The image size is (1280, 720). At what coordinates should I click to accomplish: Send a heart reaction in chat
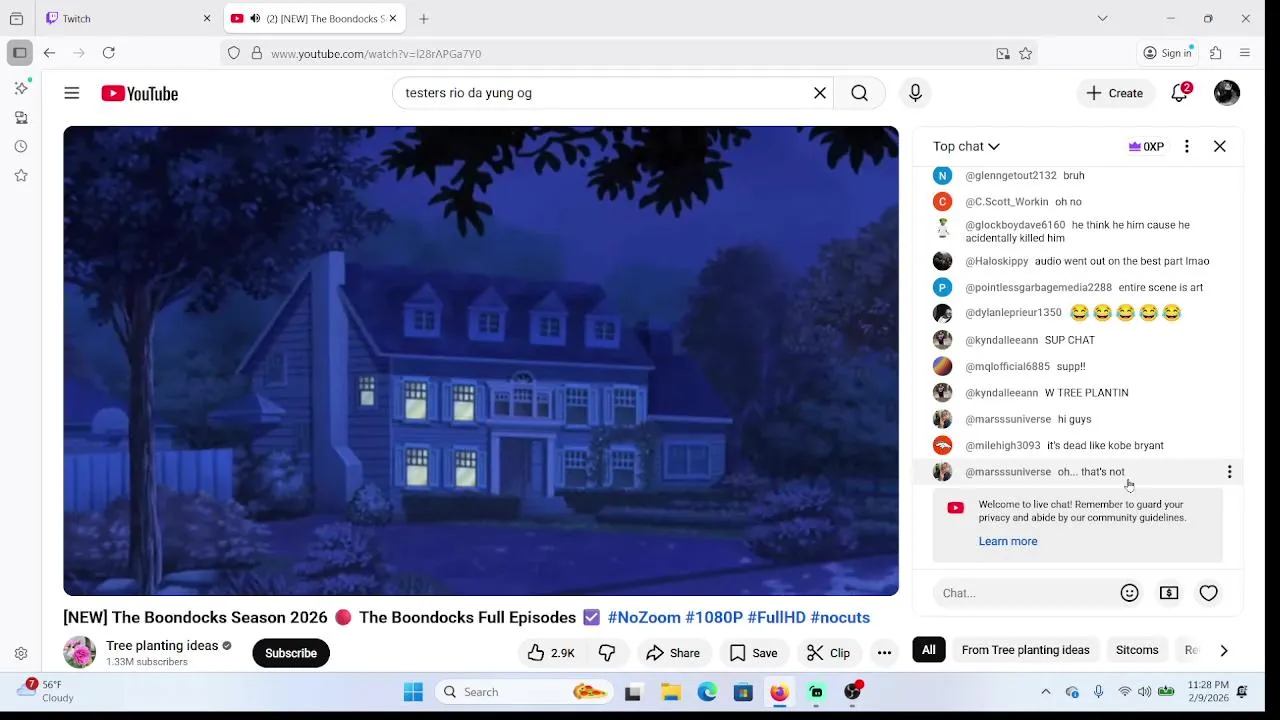click(x=1209, y=593)
